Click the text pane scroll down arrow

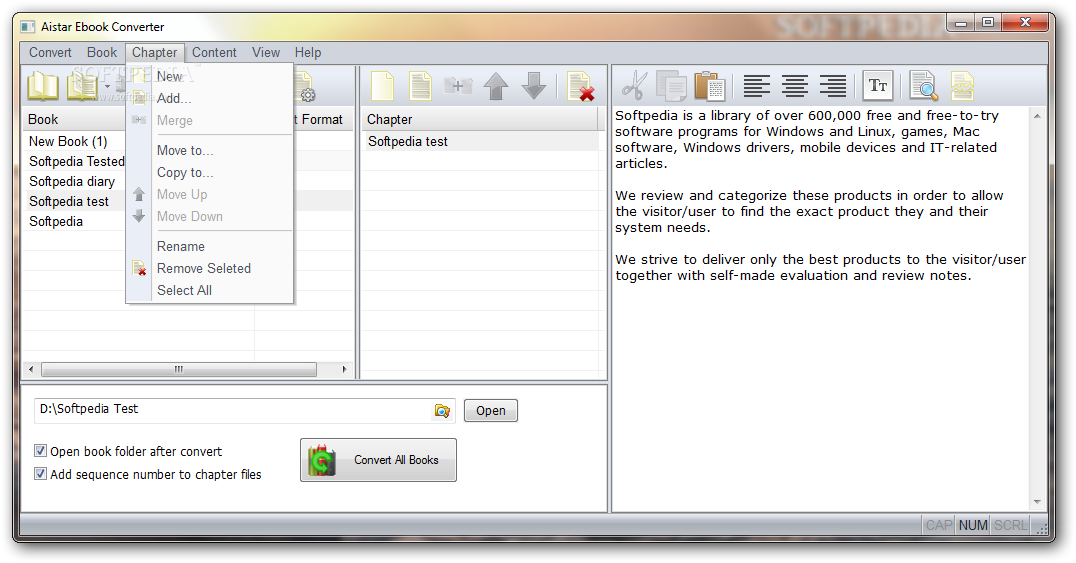[1037, 502]
